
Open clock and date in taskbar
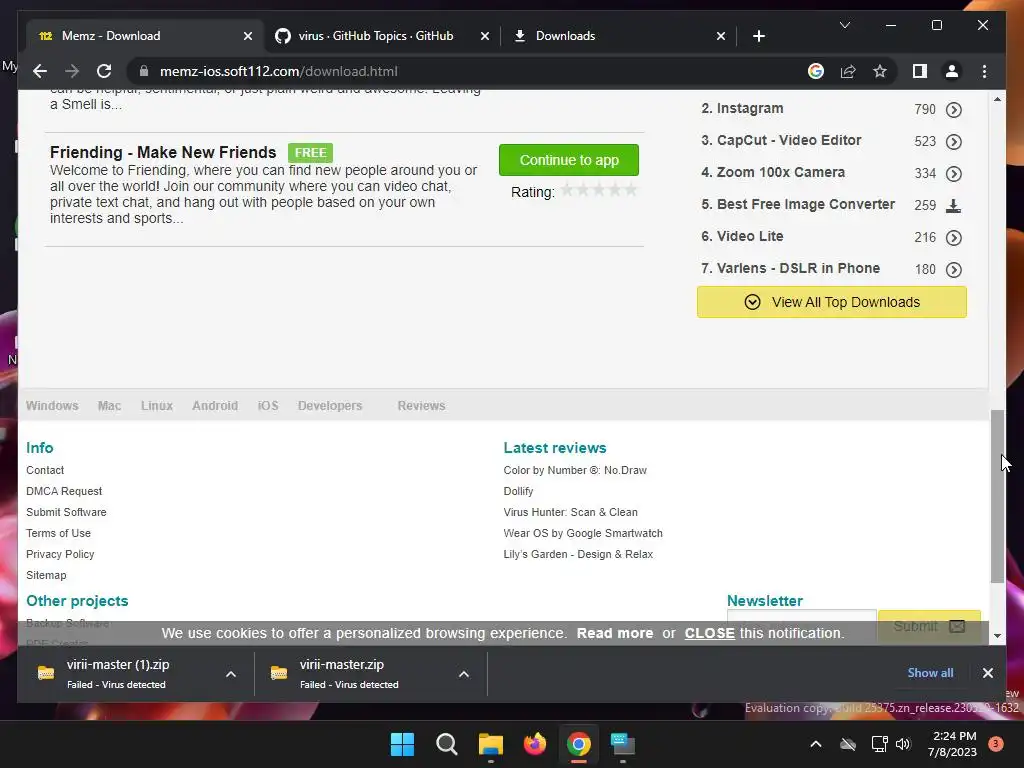(953, 744)
